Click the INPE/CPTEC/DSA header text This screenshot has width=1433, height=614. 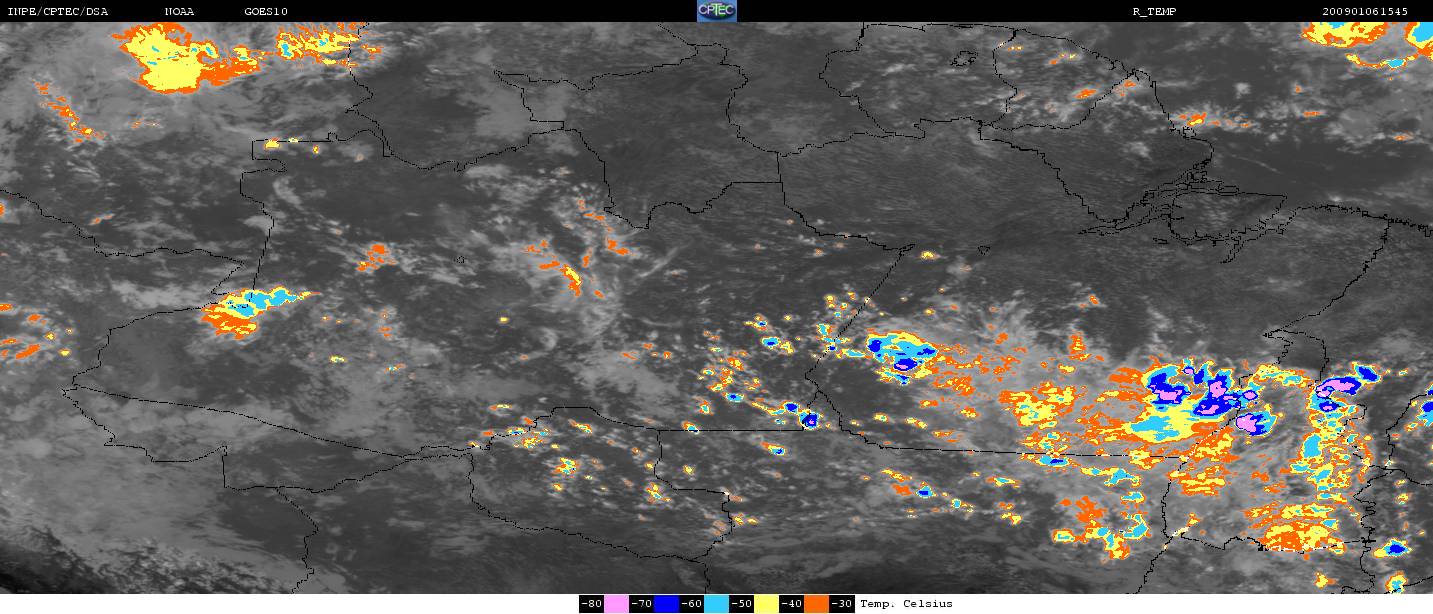tap(57, 11)
